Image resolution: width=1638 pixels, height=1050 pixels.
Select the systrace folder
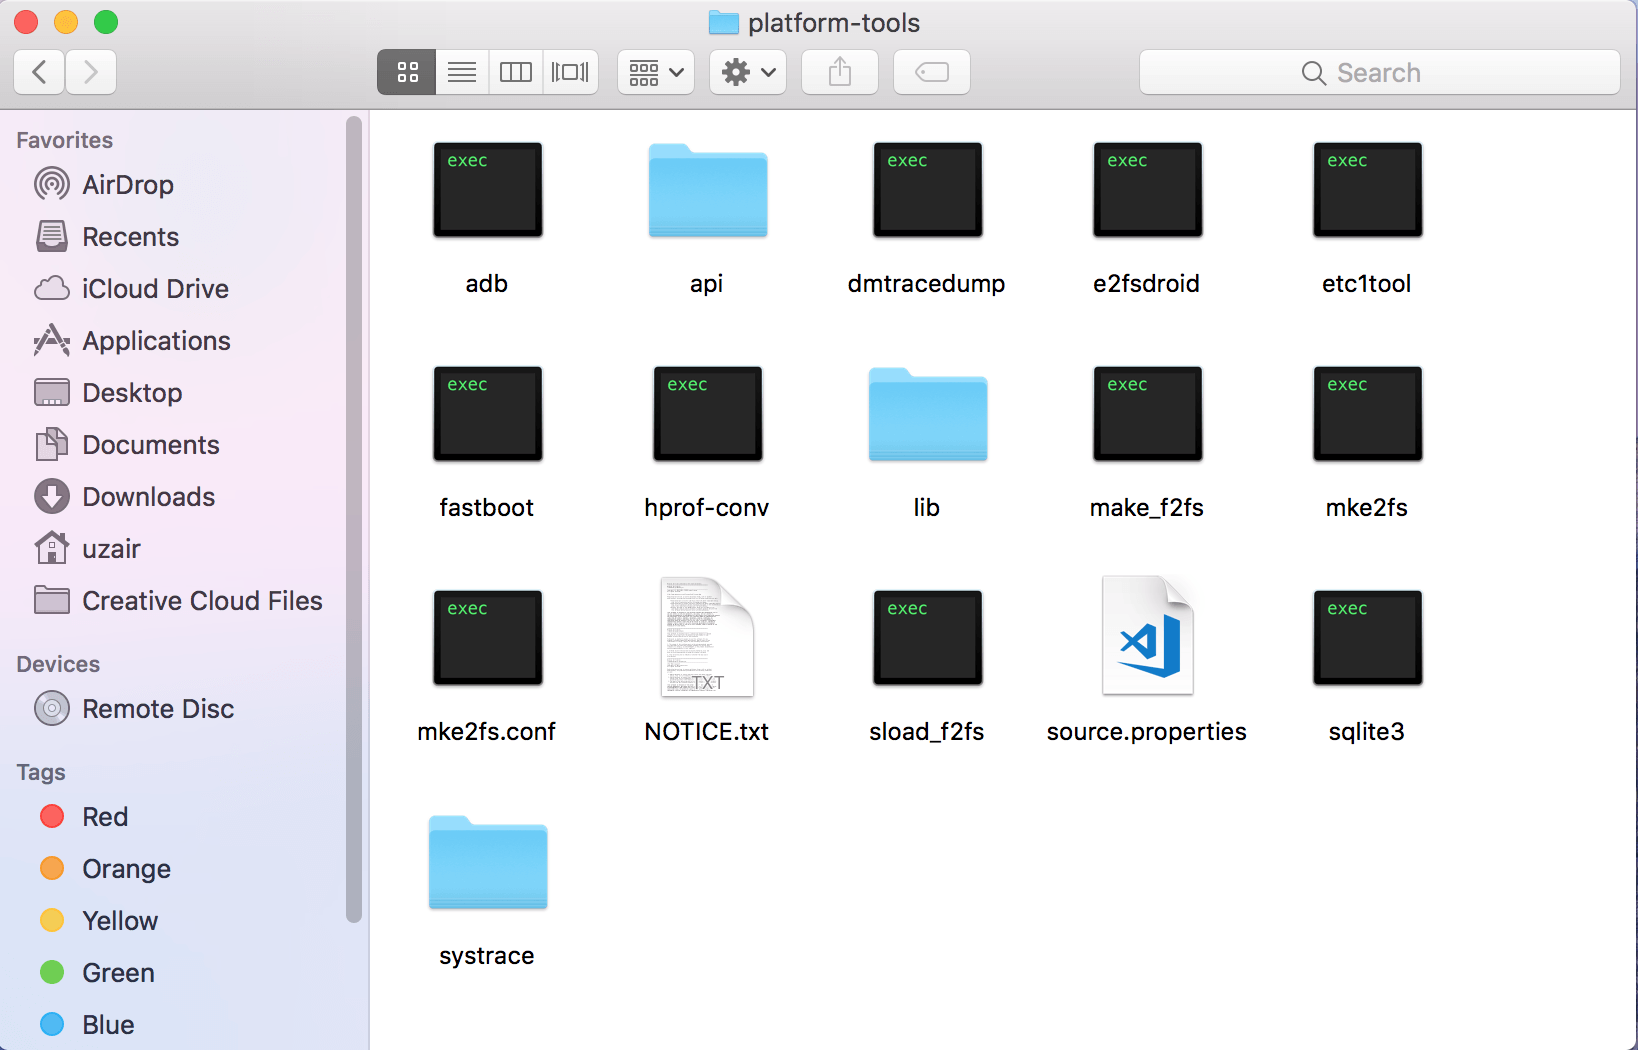click(x=487, y=862)
